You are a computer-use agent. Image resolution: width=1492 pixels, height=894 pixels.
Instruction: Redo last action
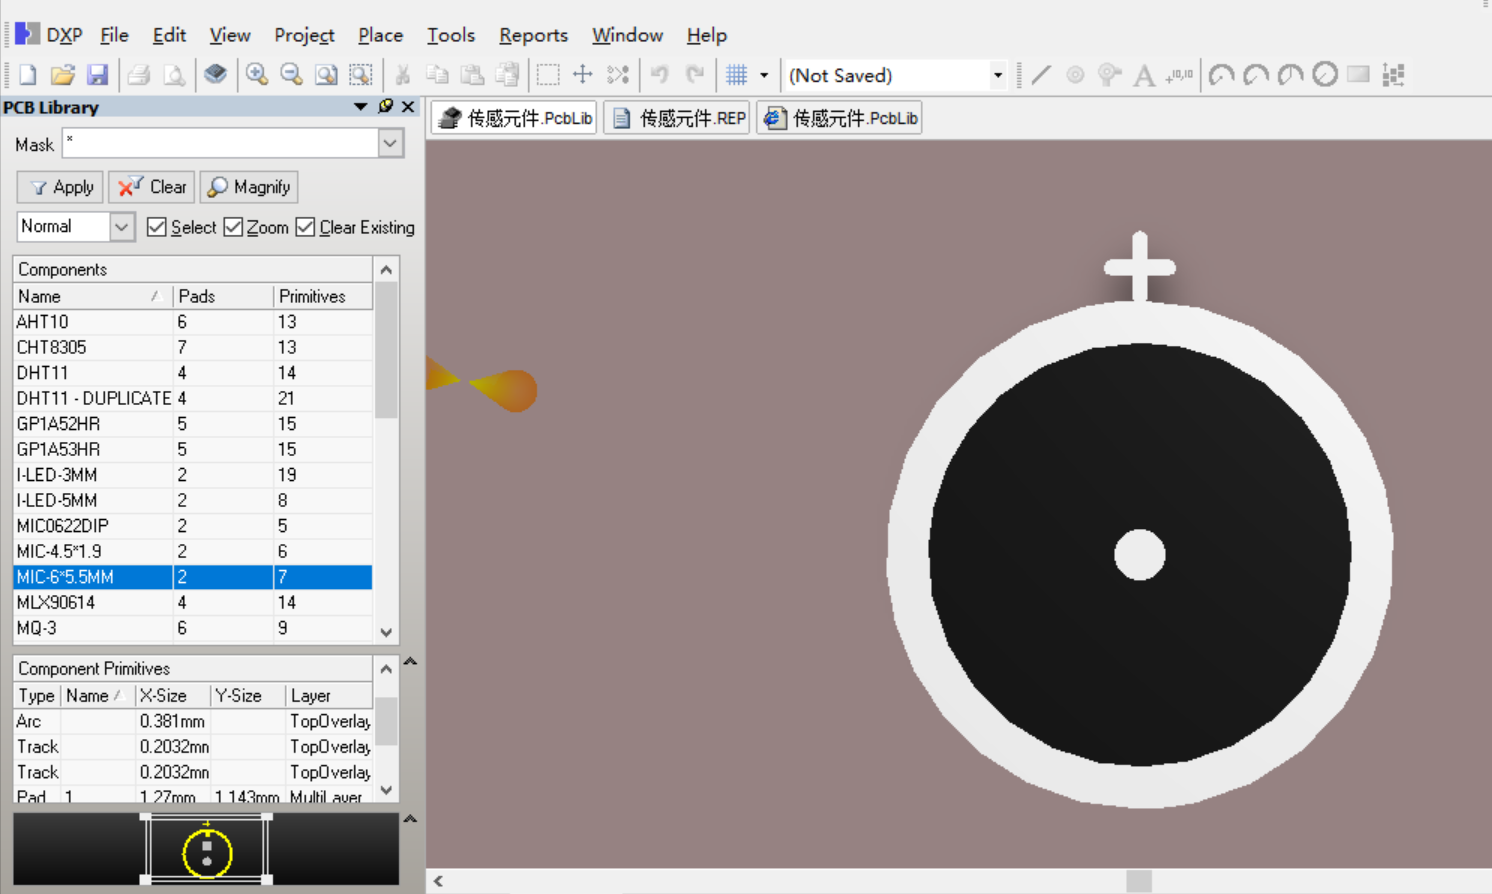(x=694, y=75)
